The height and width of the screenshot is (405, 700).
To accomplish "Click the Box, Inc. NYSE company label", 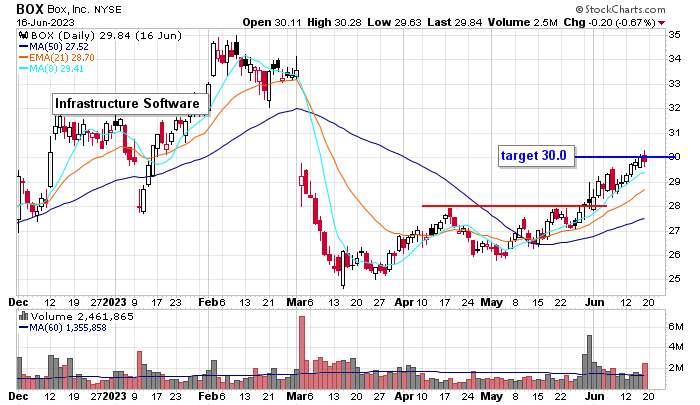I will 84,9.
